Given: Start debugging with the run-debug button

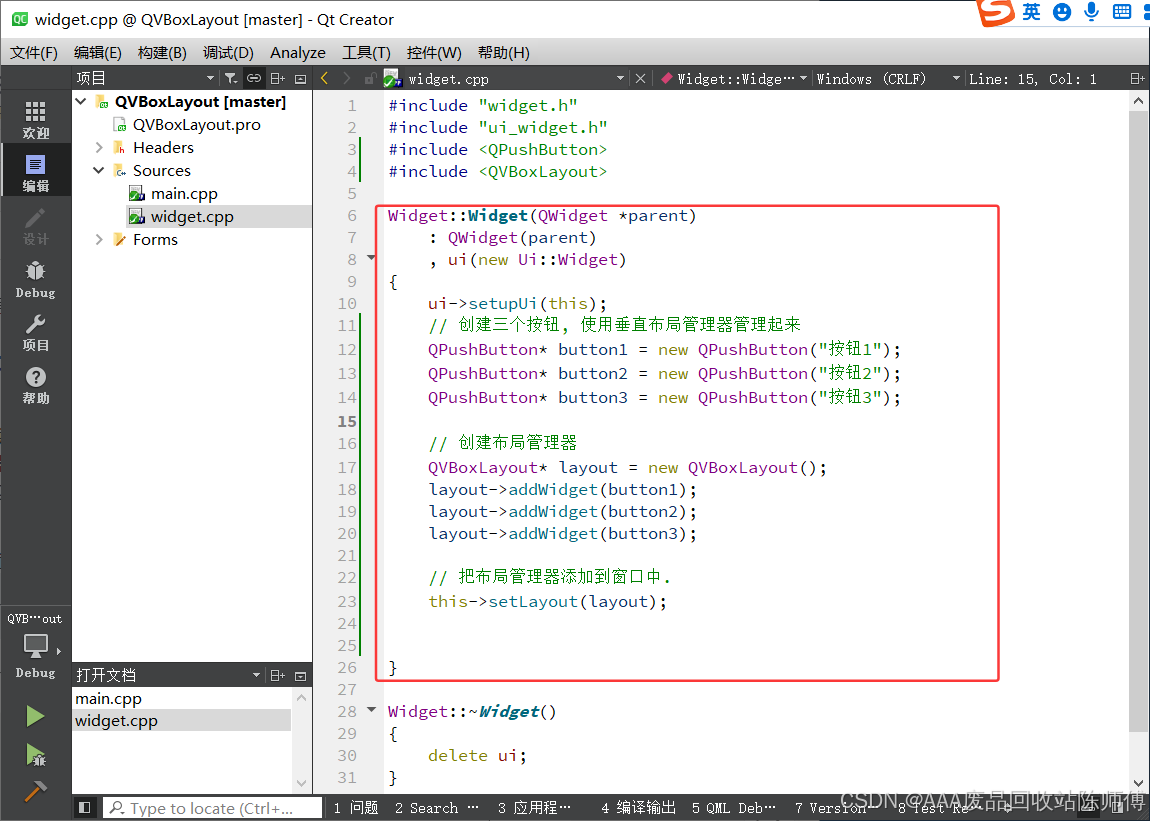Looking at the screenshot, I should pos(34,754).
